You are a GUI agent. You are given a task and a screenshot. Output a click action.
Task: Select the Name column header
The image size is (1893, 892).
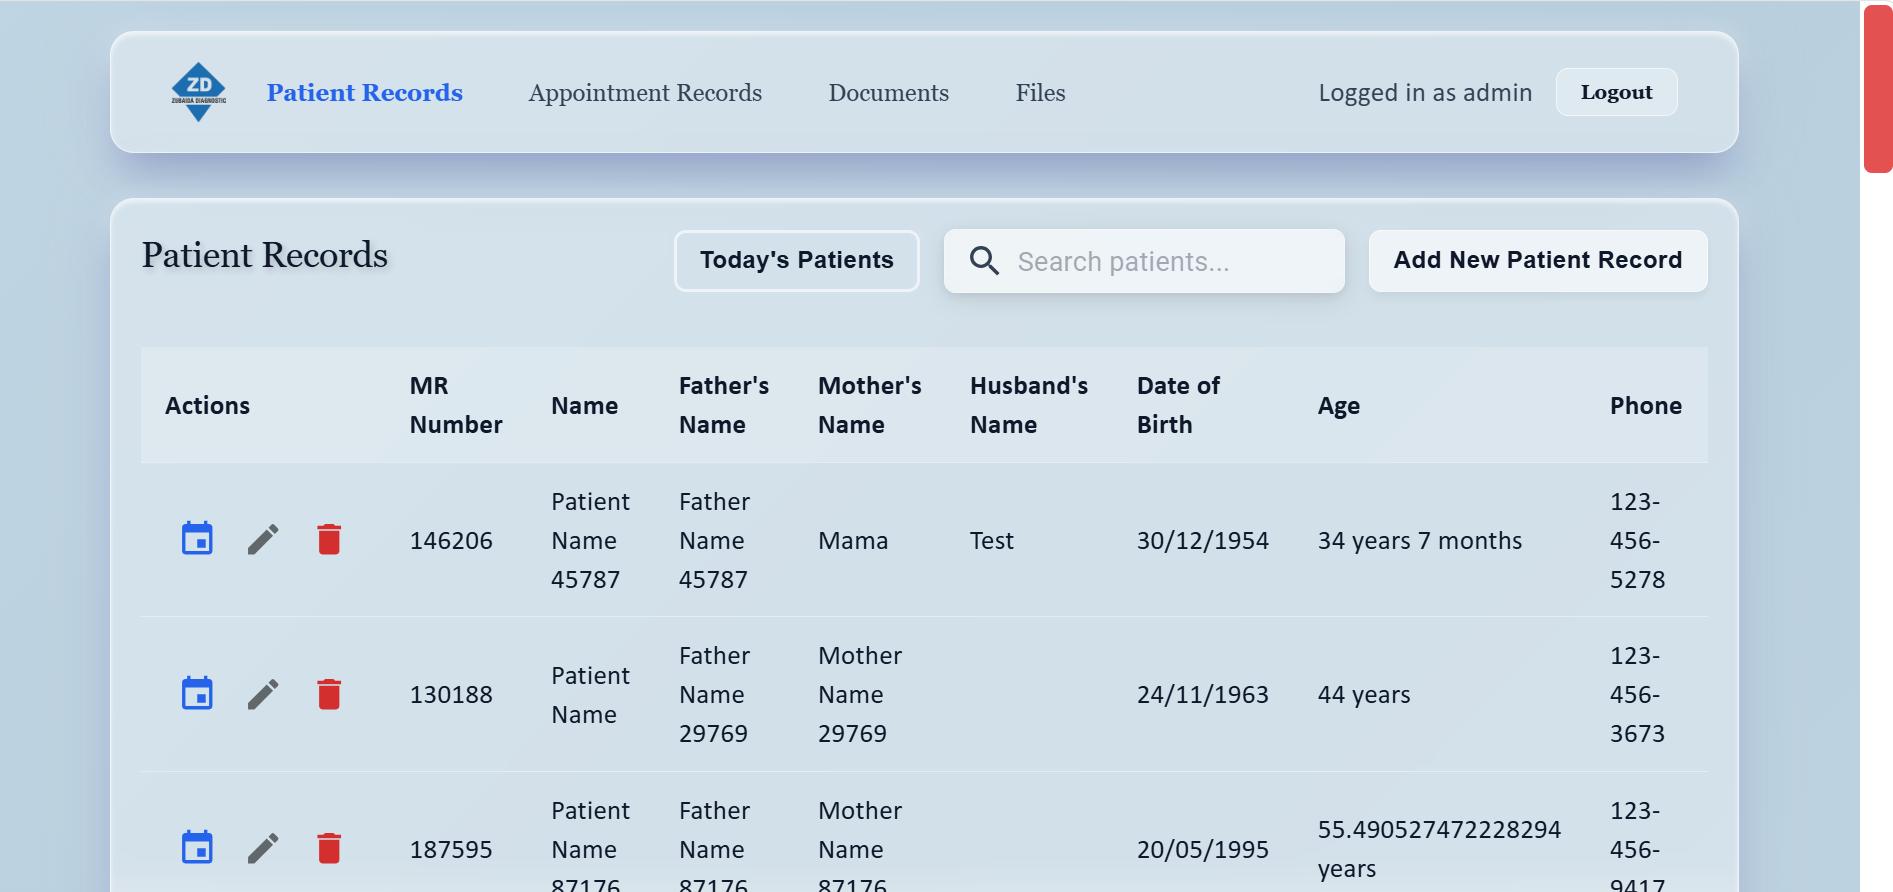pos(585,405)
